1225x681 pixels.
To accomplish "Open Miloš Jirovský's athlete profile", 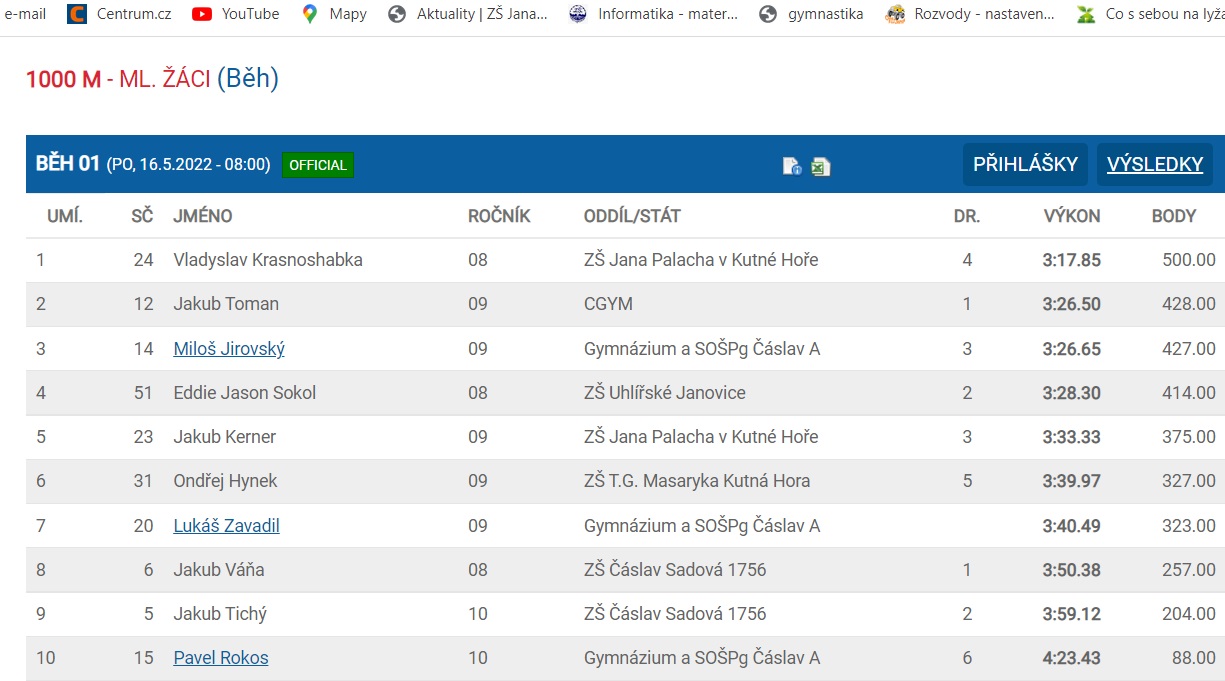I will click(x=229, y=349).
